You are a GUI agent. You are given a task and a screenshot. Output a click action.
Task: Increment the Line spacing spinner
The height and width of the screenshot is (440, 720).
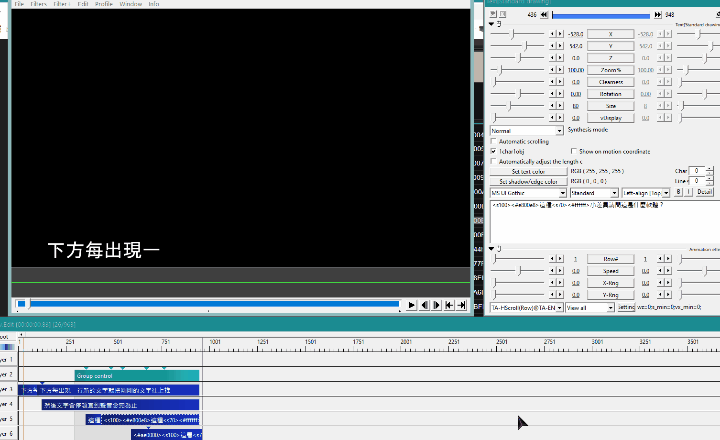pos(710,179)
